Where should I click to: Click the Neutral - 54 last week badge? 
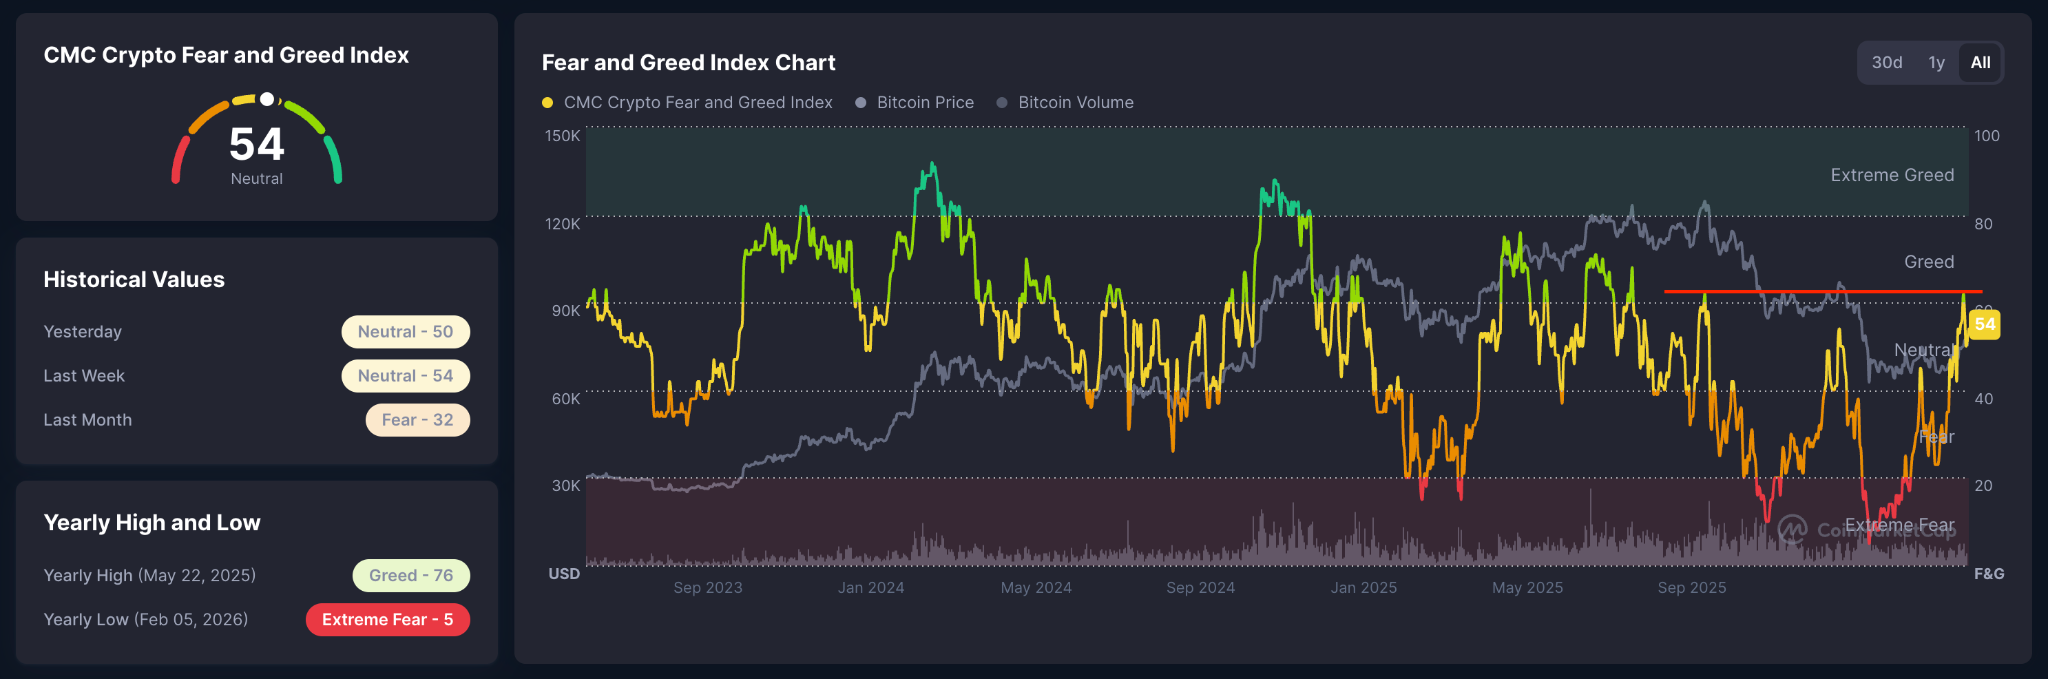coord(405,376)
